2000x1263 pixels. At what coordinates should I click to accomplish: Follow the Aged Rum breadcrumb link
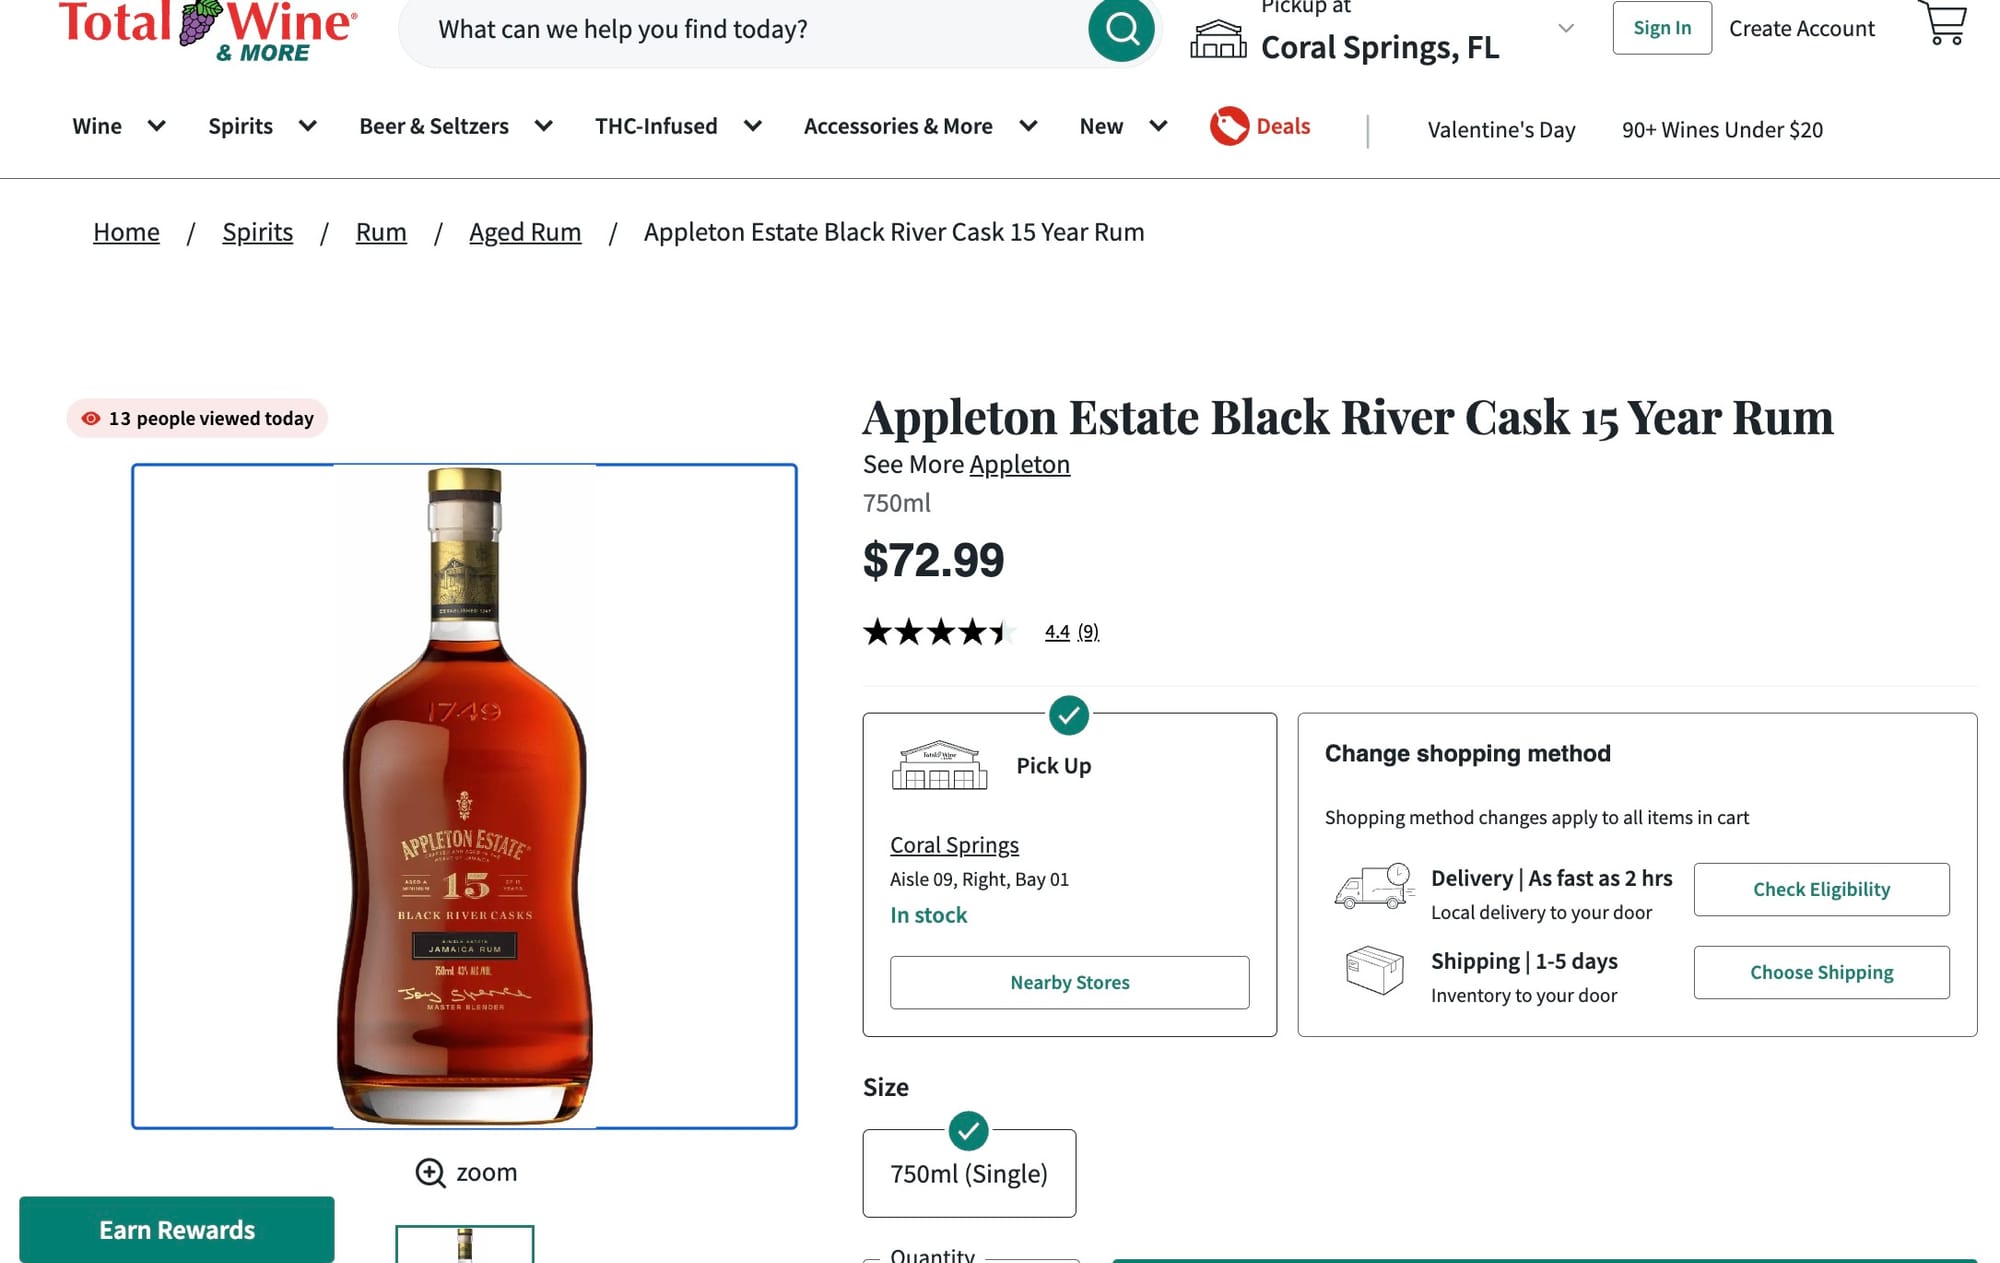point(525,232)
